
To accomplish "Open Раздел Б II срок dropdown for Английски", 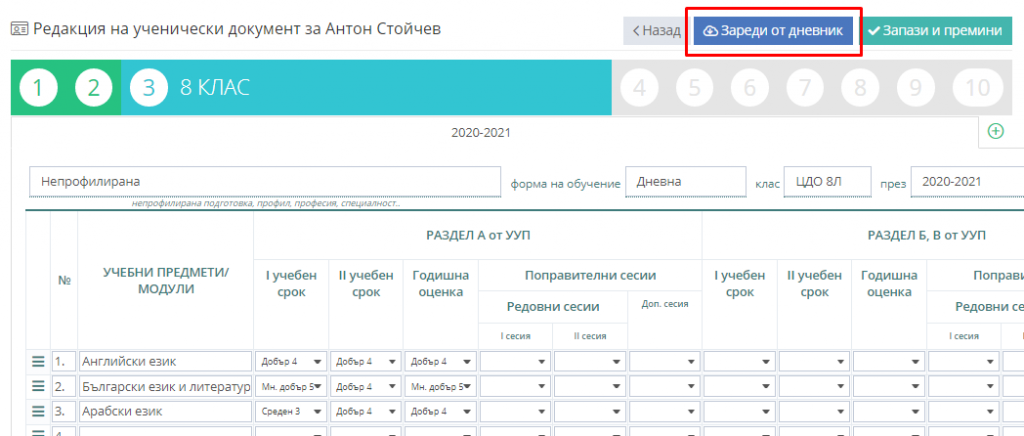I will pyautogui.click(x=814, y=361).
